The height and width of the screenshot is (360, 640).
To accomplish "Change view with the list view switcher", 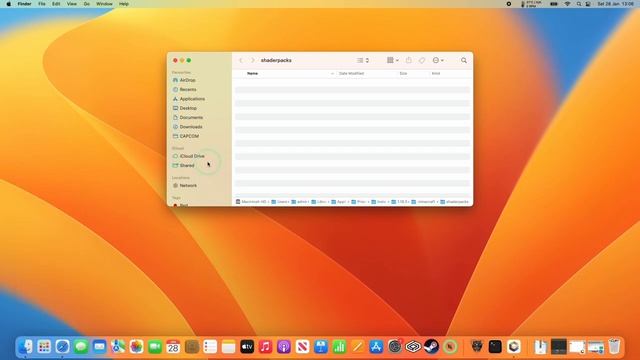I will (363, 60).
